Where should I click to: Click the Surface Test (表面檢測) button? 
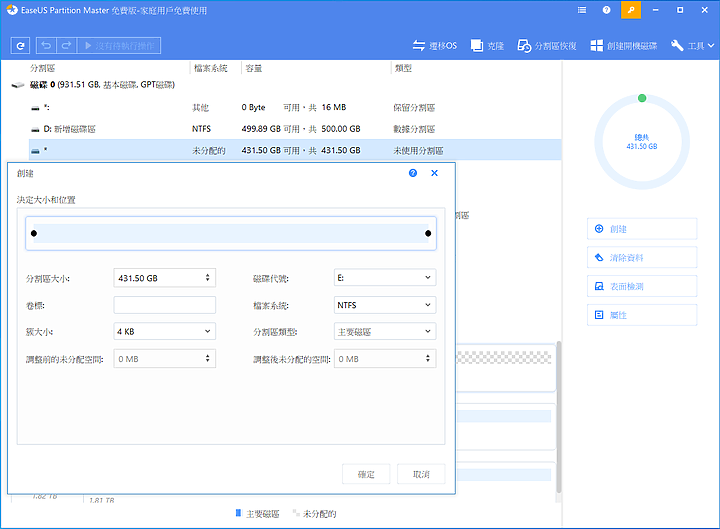point(642,286)
